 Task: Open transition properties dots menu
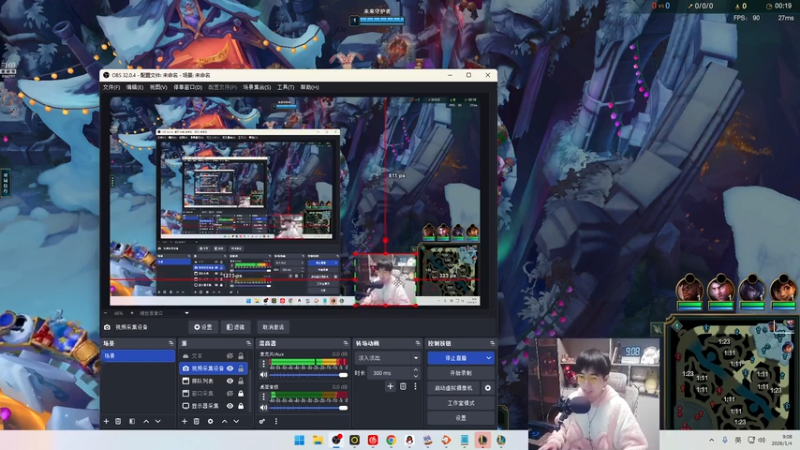[x=415, y=386]
